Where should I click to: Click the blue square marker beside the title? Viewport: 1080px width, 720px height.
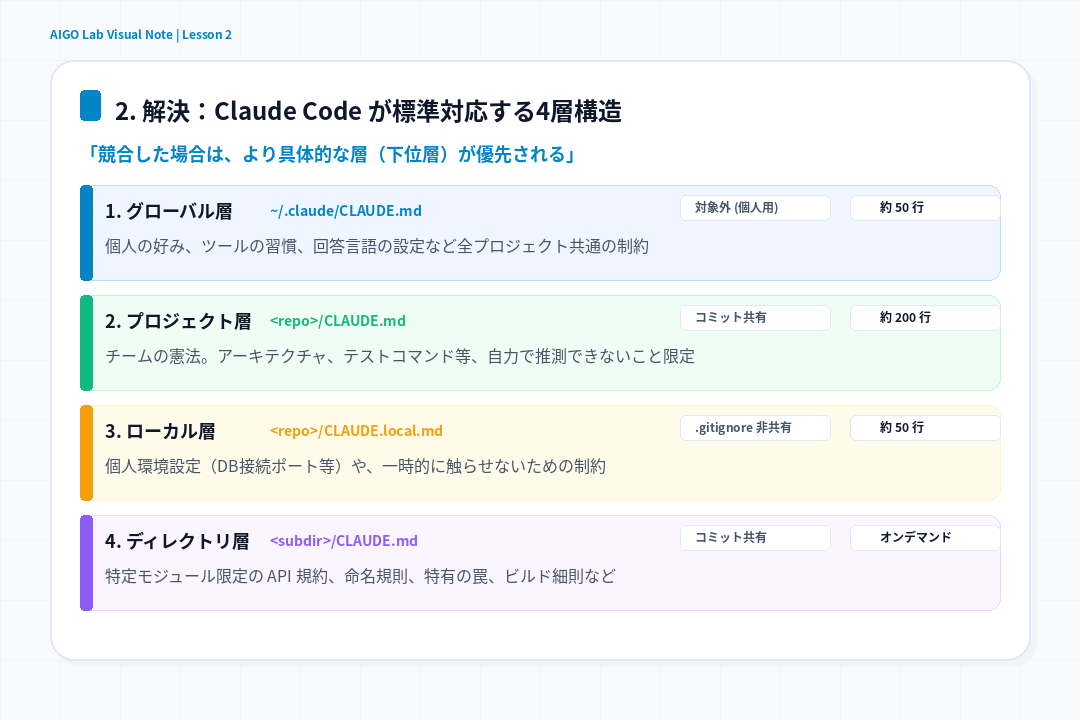point(90,105)
